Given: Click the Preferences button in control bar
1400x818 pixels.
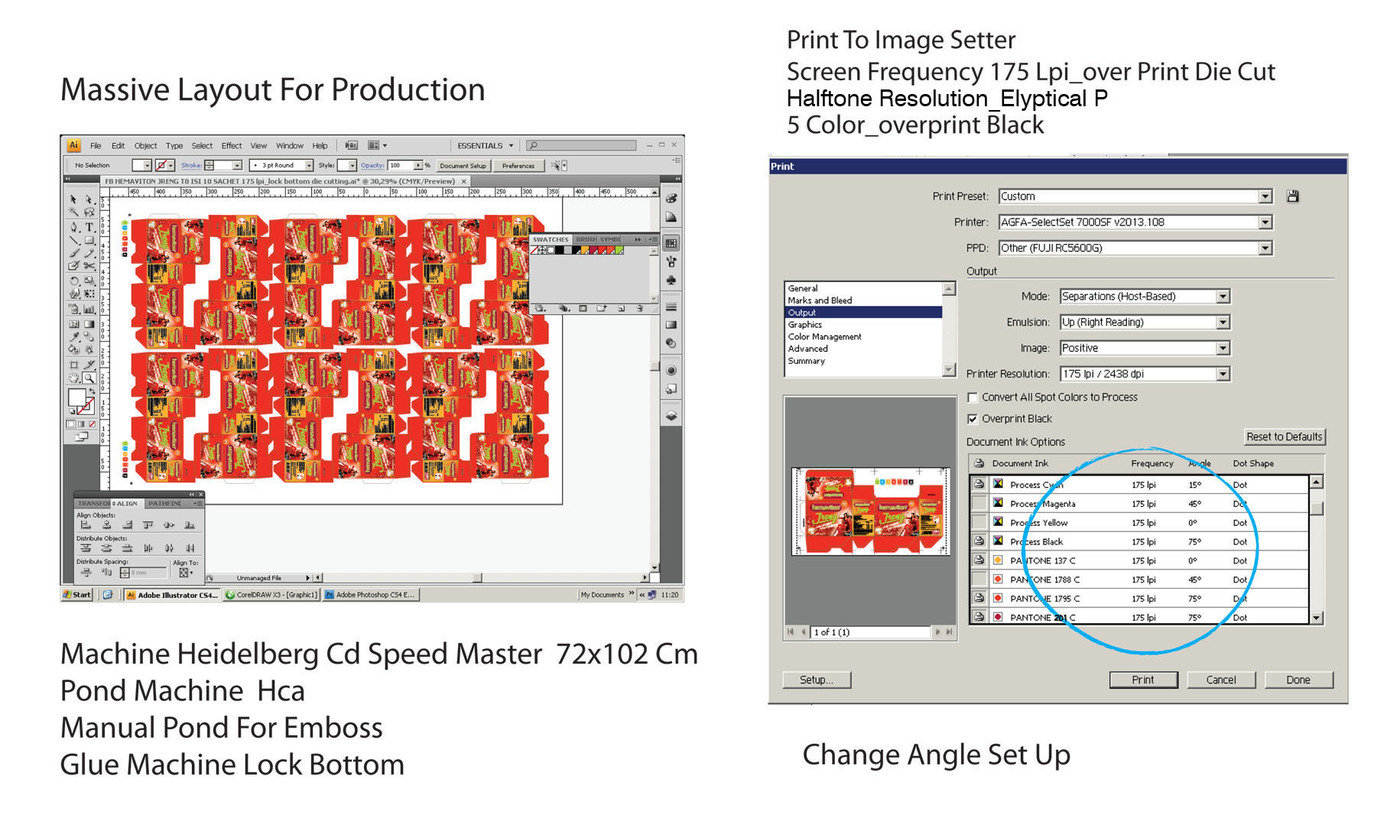Looking at the screenshot, I should [518, 166].
